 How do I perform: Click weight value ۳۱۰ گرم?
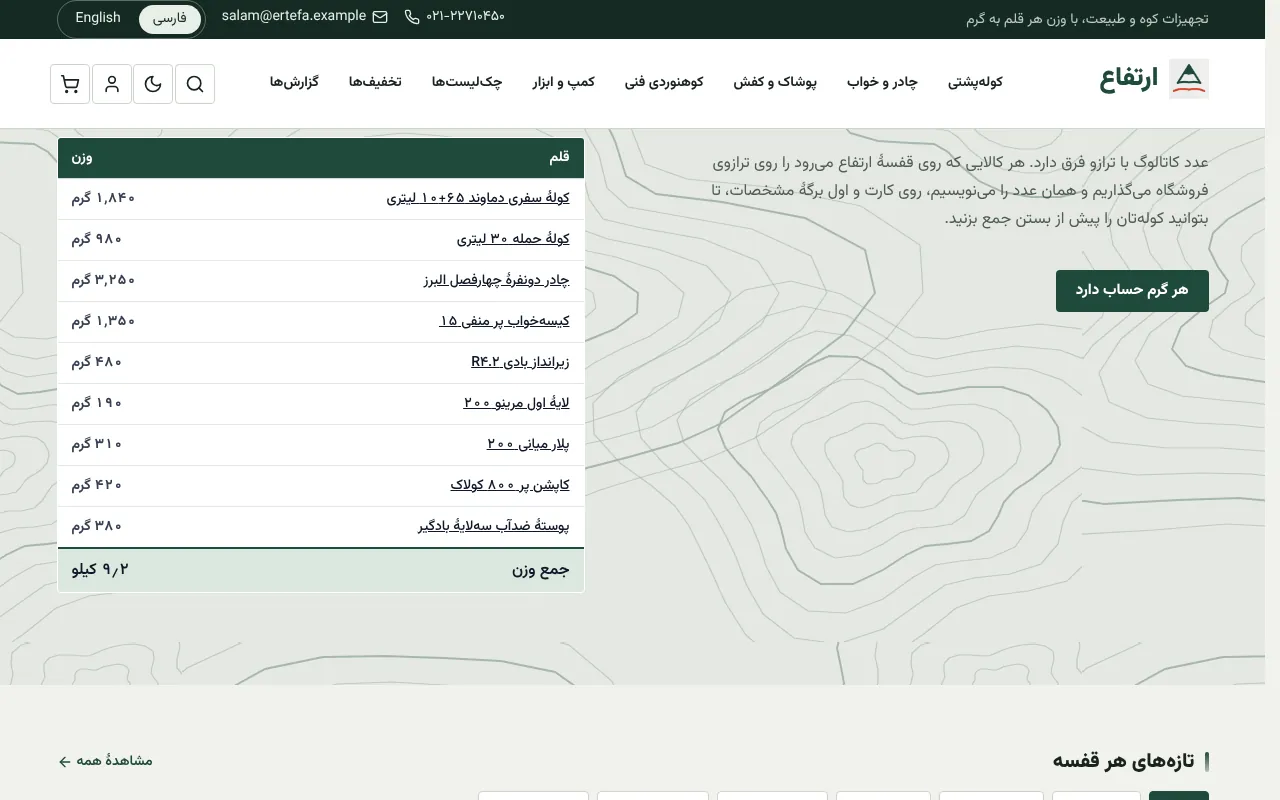tap(96, 445)
